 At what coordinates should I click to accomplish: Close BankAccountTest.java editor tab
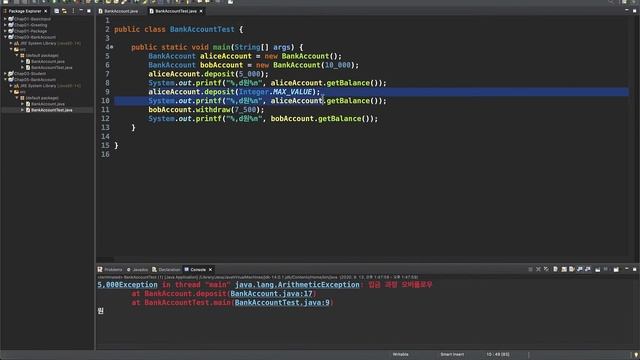click(201, 11)
